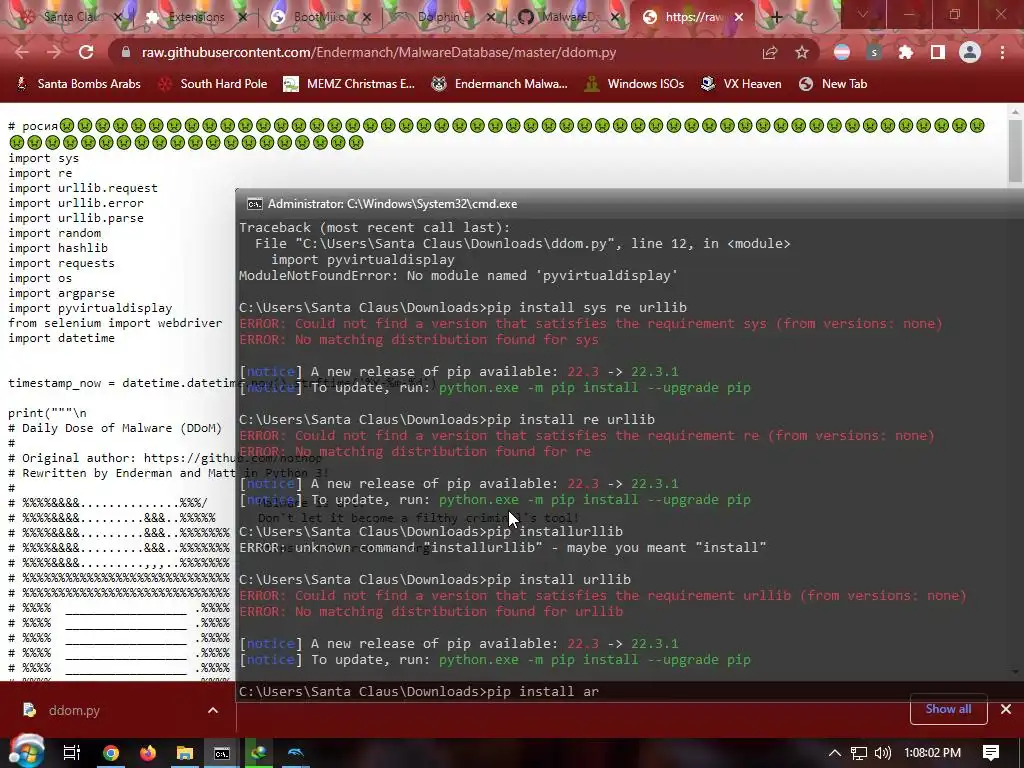Click the cmd prompt line 'pip install ar'
Viewport: 1024px width, 768px height.
(x=419, y=692)
